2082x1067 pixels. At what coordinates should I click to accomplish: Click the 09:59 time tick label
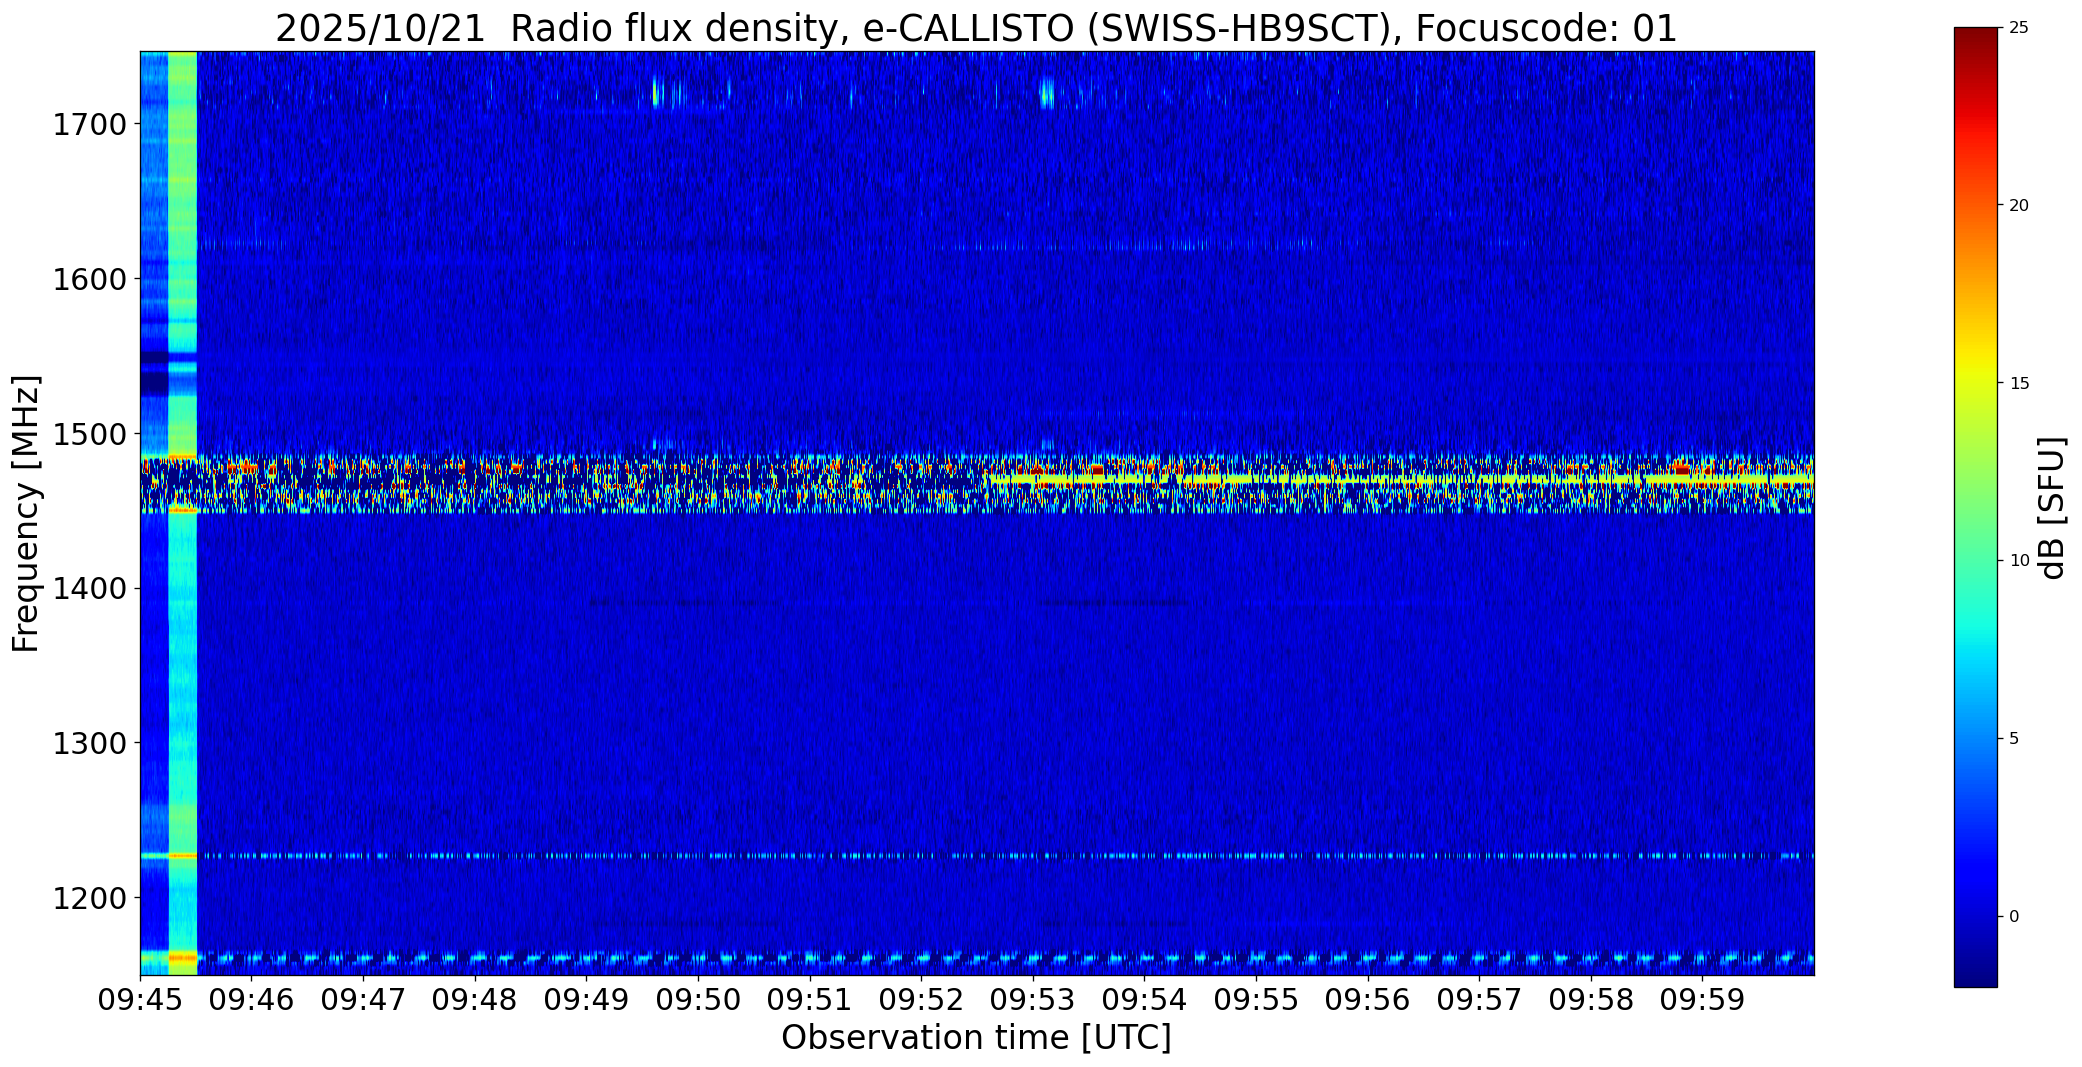[1702, 999]
